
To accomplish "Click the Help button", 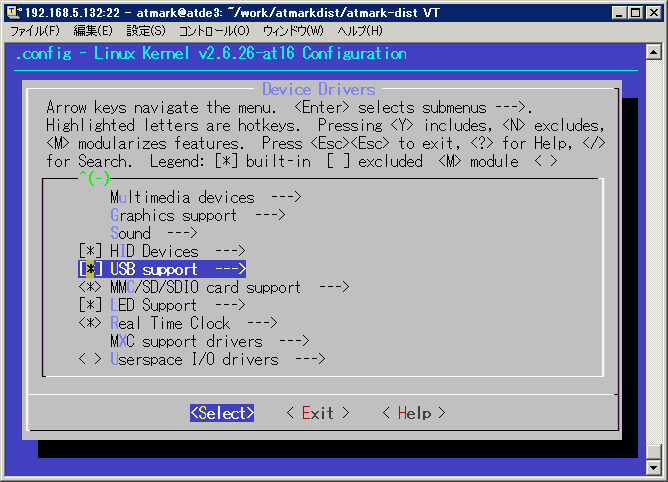I will coord(414,413).
